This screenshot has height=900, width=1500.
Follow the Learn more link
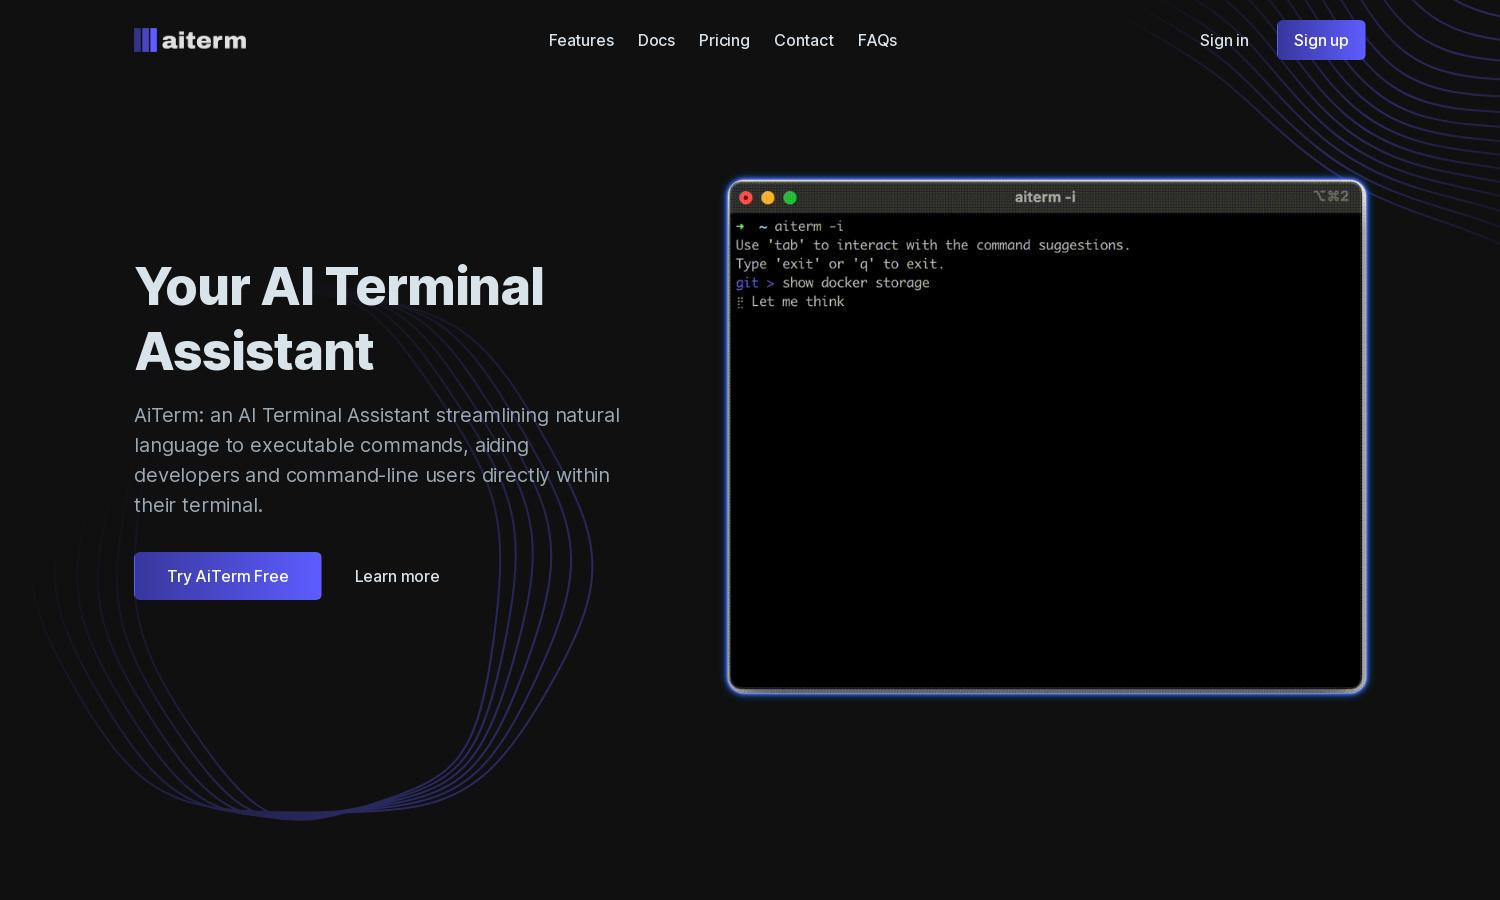pyautogui.click(x=397, y=576)
